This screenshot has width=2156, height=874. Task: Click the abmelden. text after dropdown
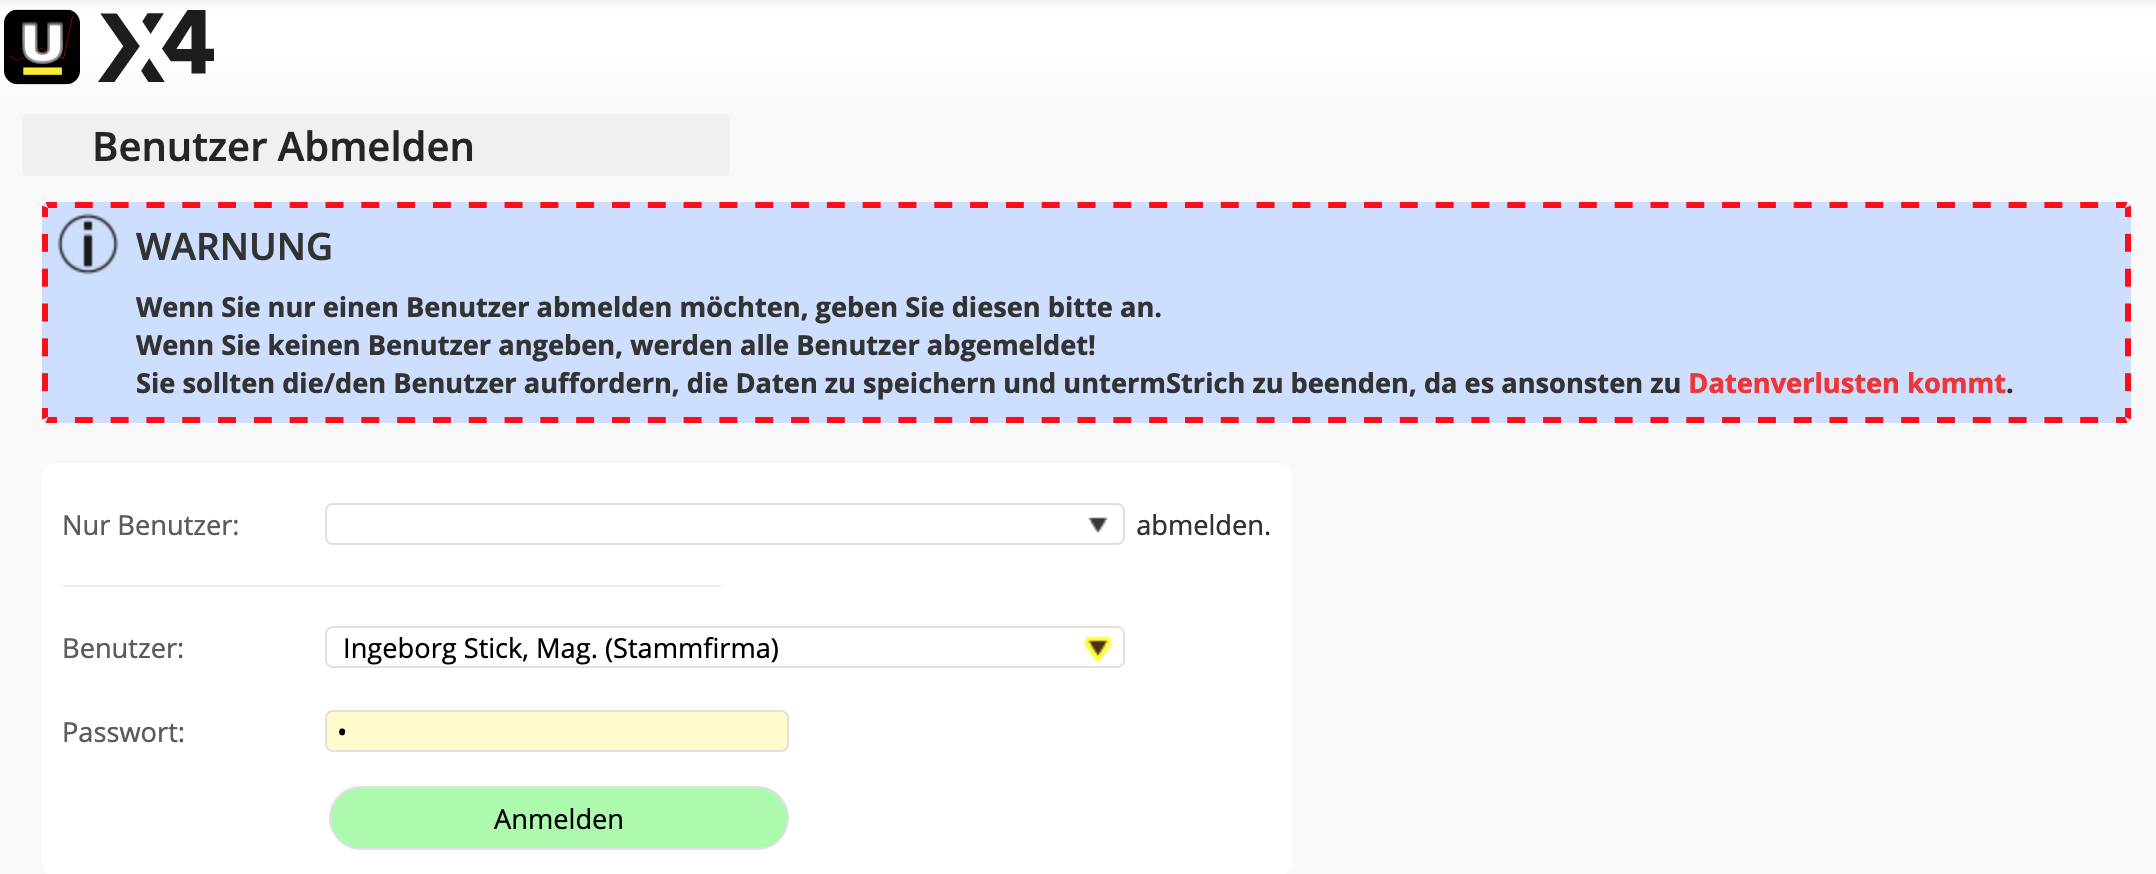point(1203,526)
